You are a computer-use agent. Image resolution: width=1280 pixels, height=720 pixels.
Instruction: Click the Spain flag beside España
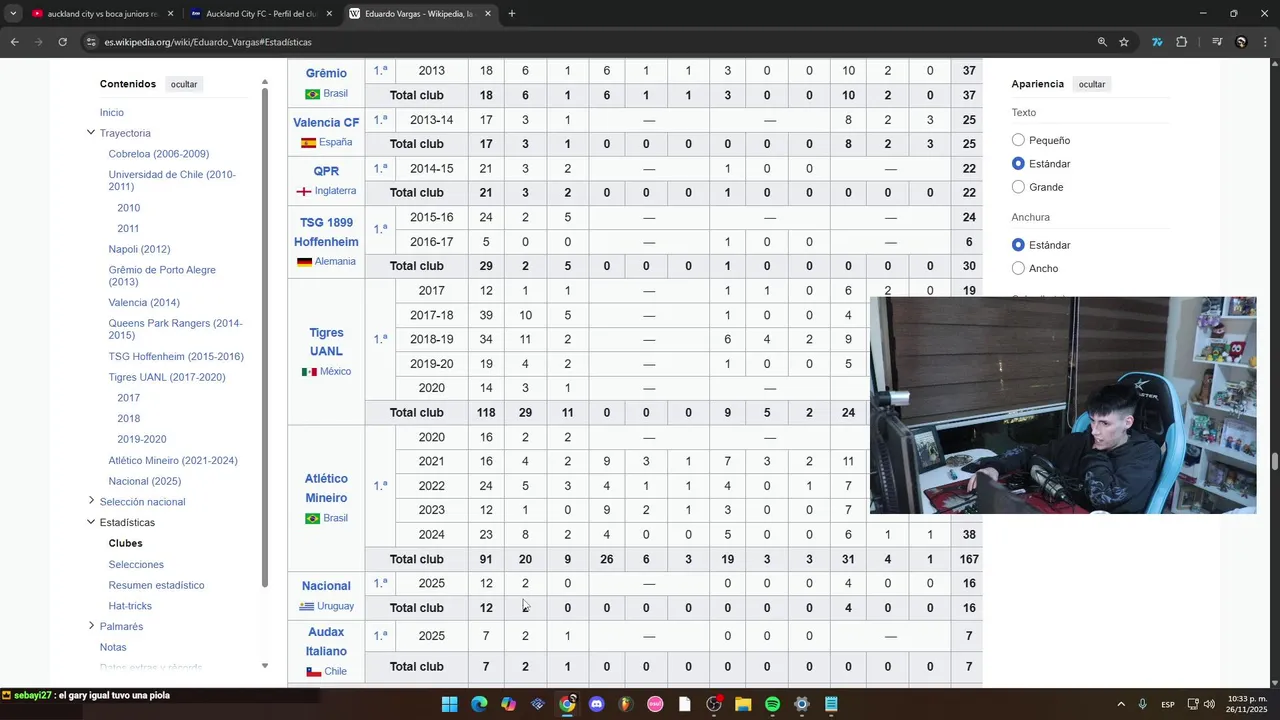coord(308,143)
